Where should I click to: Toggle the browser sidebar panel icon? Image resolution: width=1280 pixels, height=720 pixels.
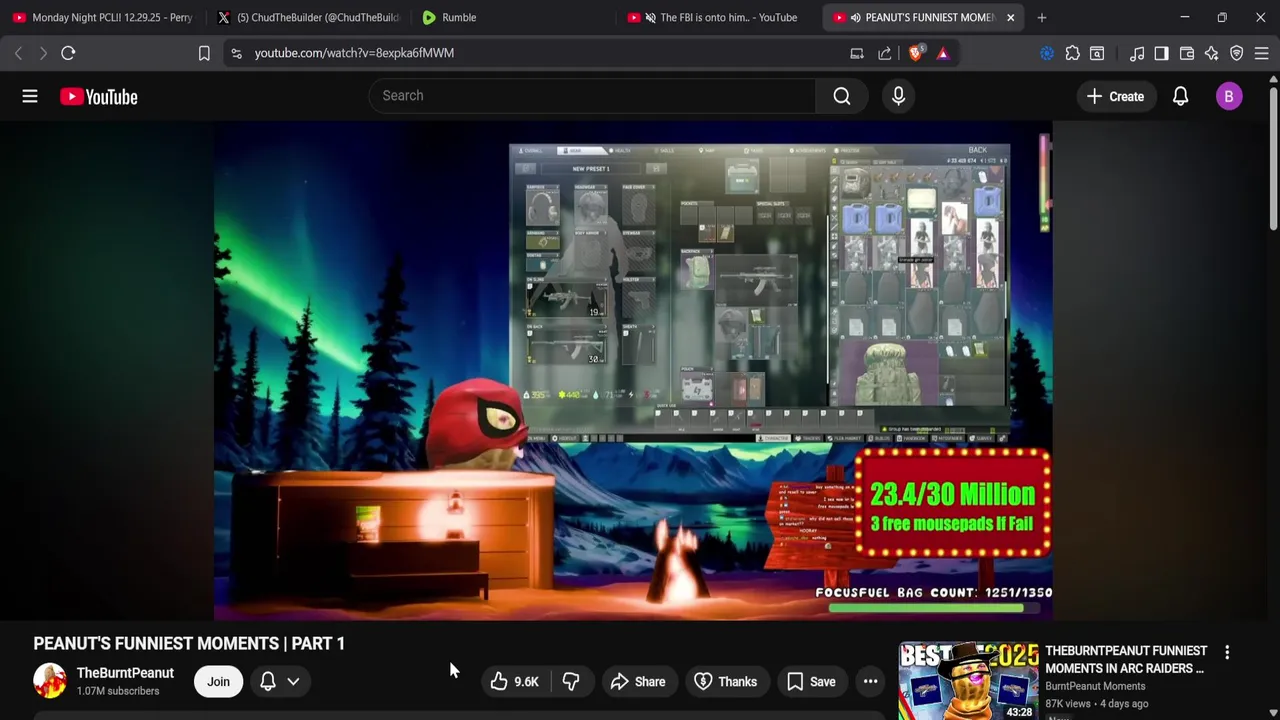click(x=1161, y=53)
